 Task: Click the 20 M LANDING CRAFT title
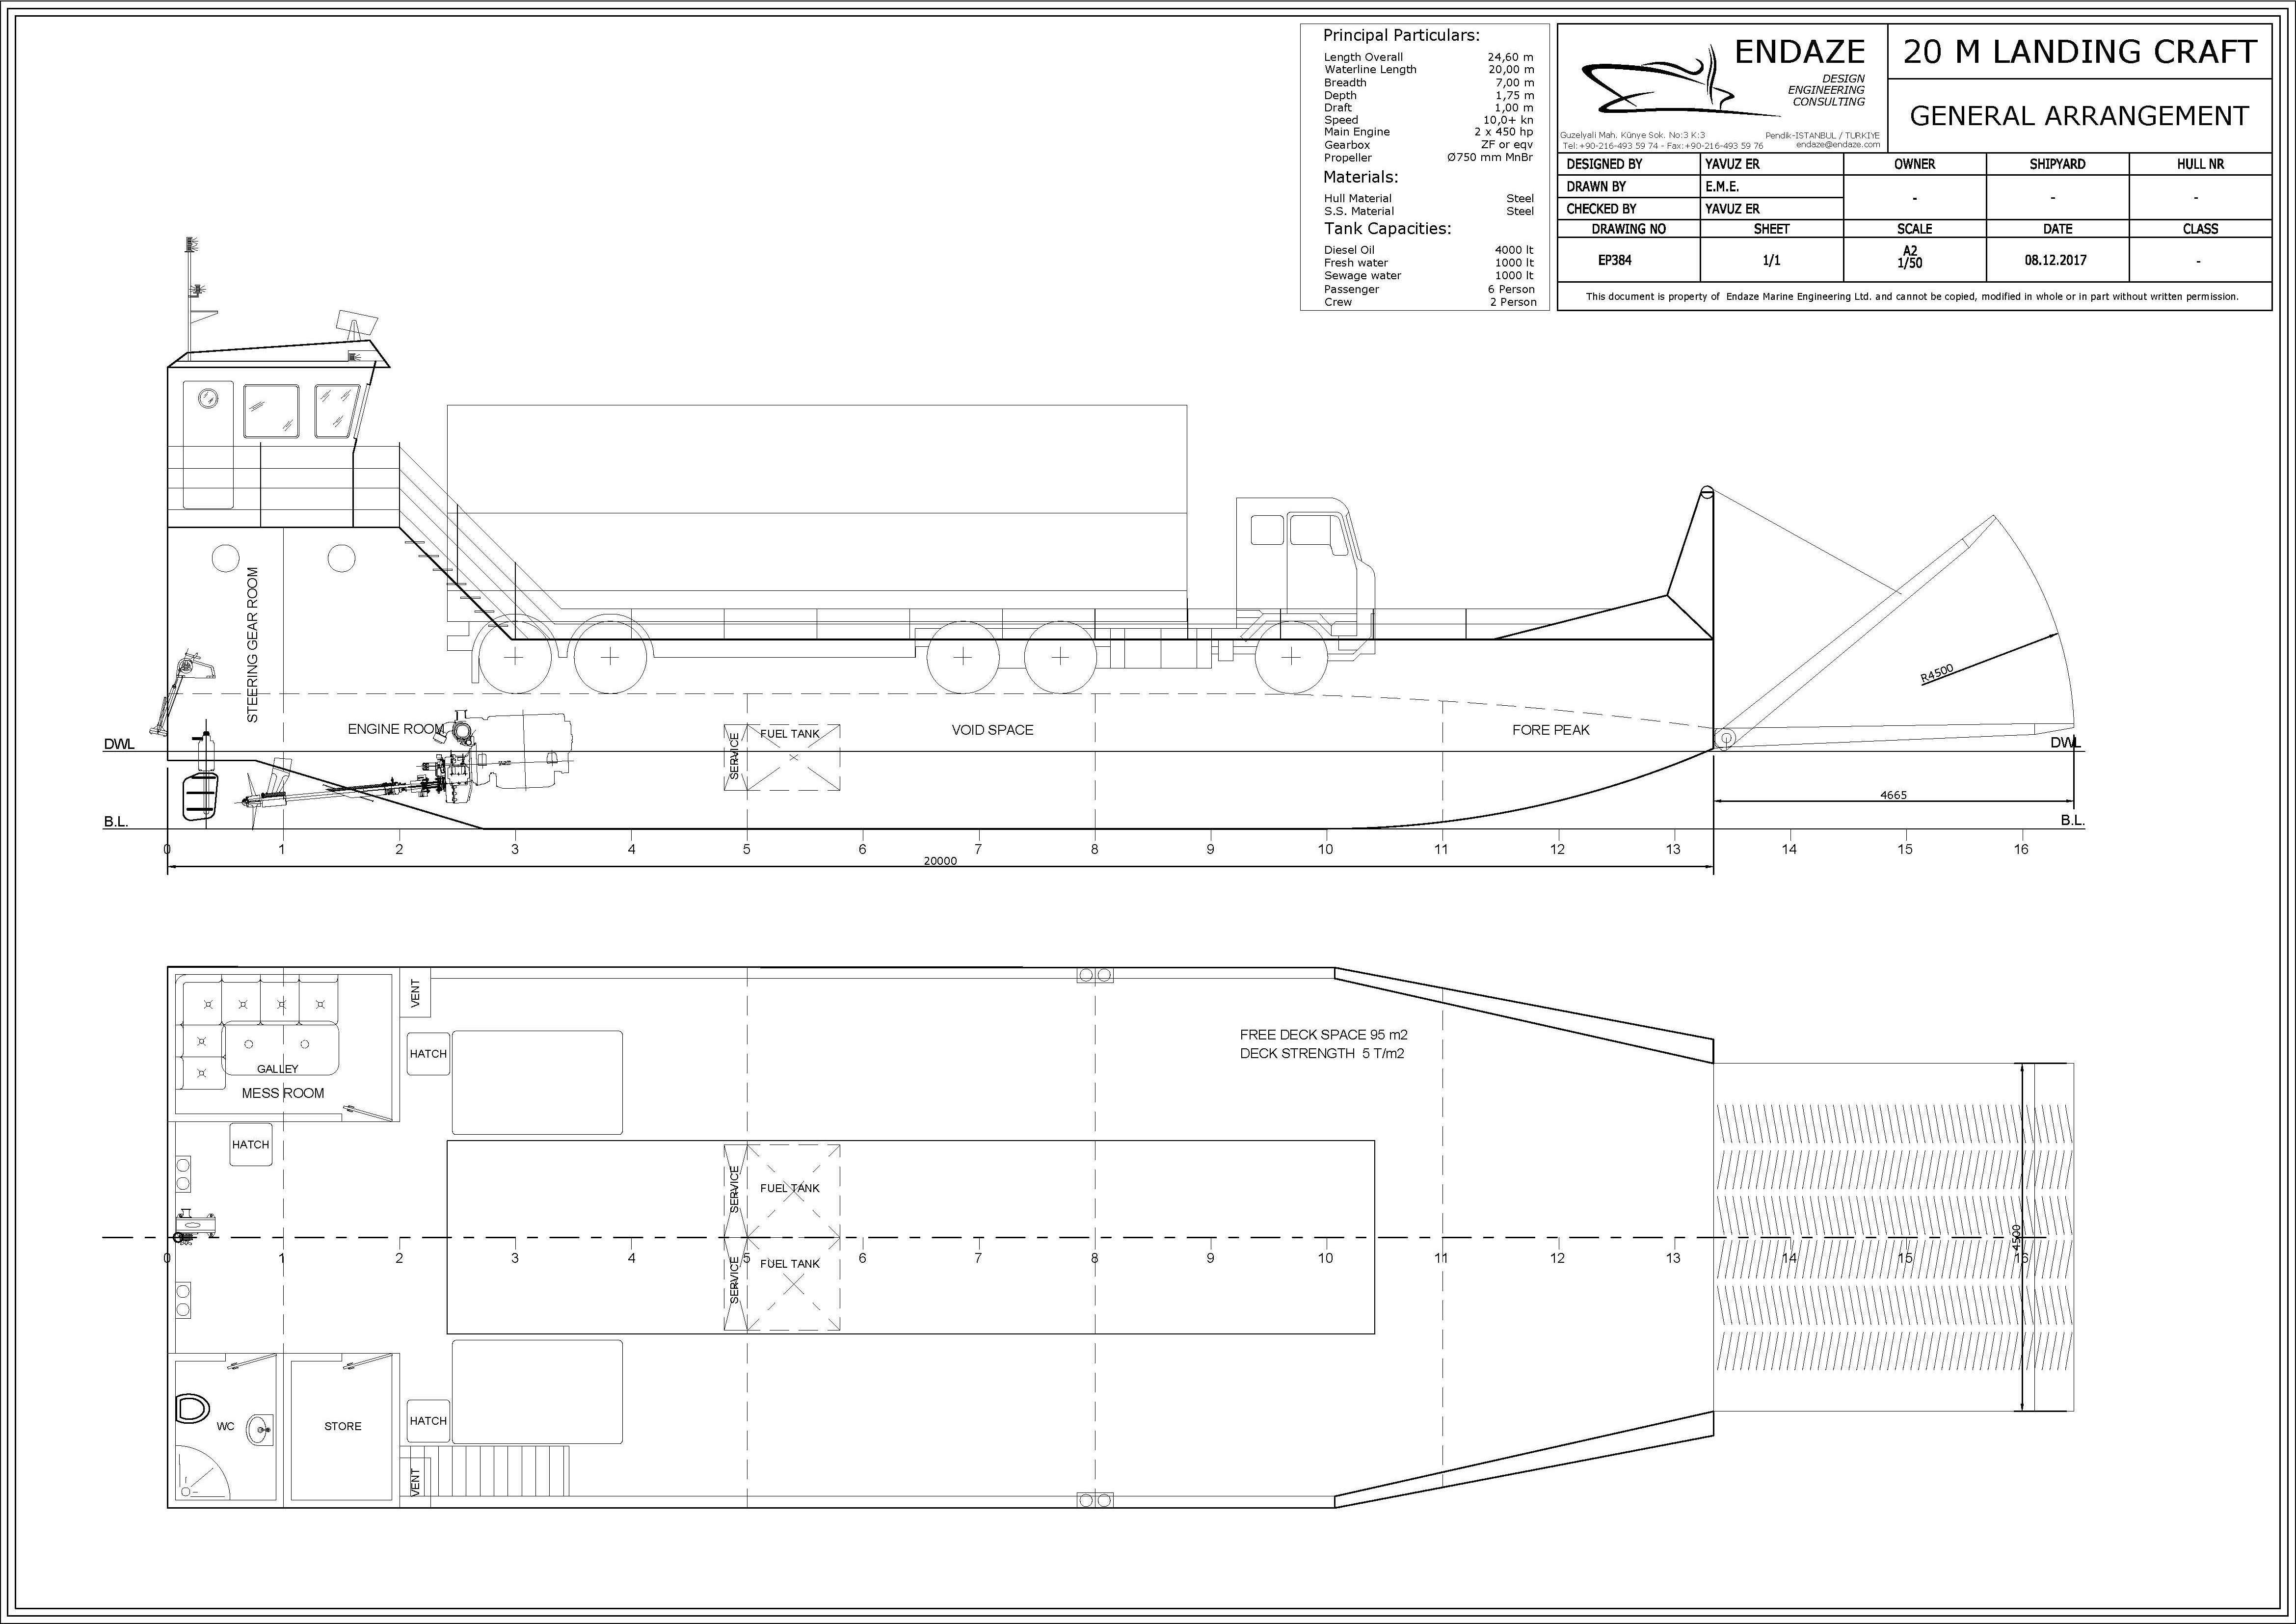(x=2079, y=52)
